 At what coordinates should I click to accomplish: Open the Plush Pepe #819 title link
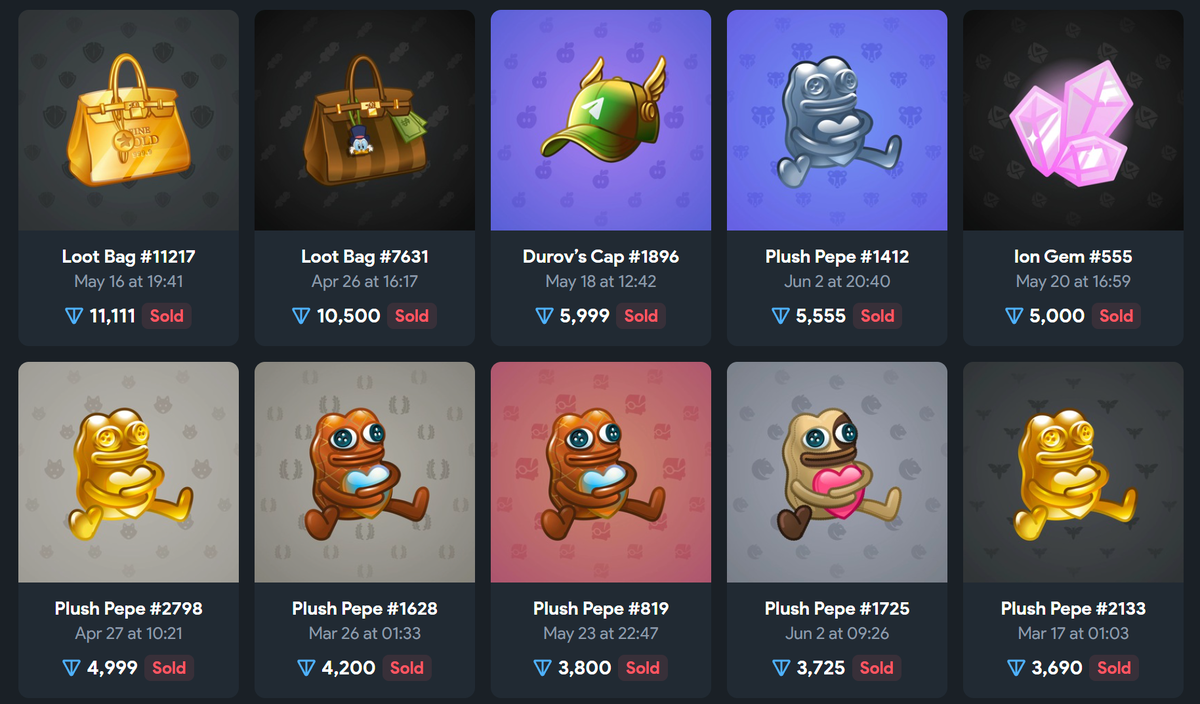point(601,609)
